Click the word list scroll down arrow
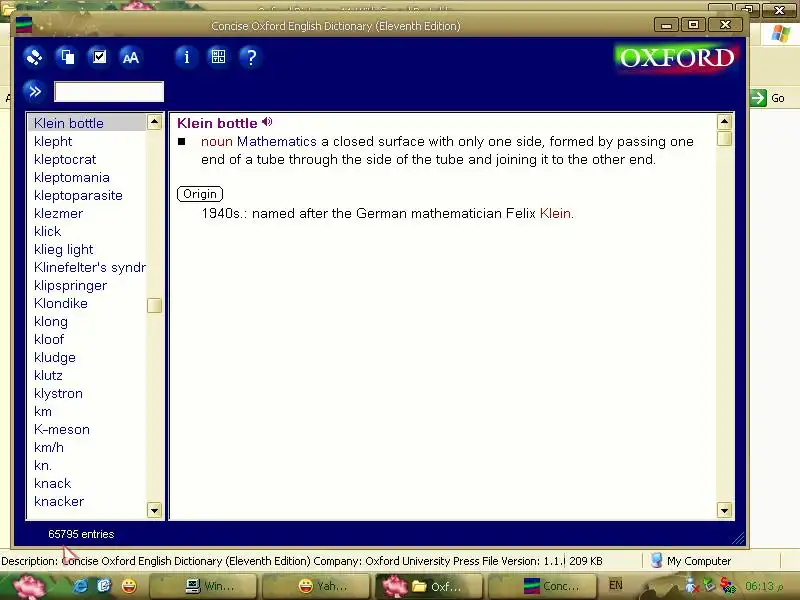Screen dimensions: 800x600 (x=154, y=510)
